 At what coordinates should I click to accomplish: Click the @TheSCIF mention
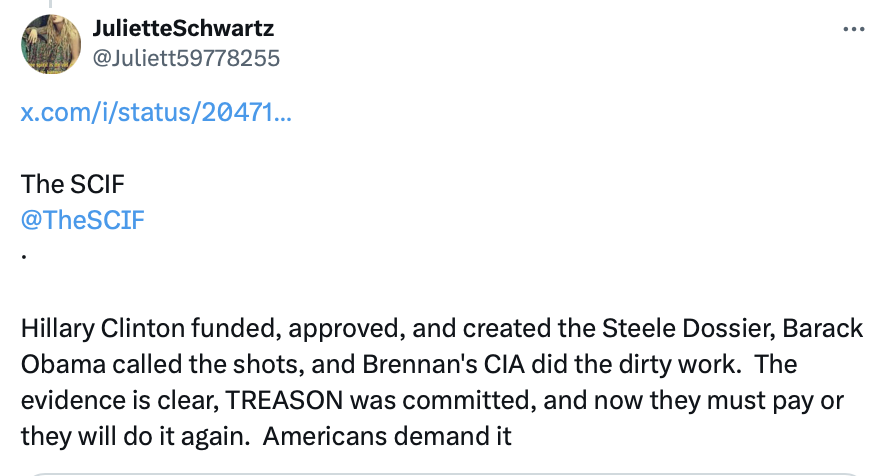click(83, 220)
